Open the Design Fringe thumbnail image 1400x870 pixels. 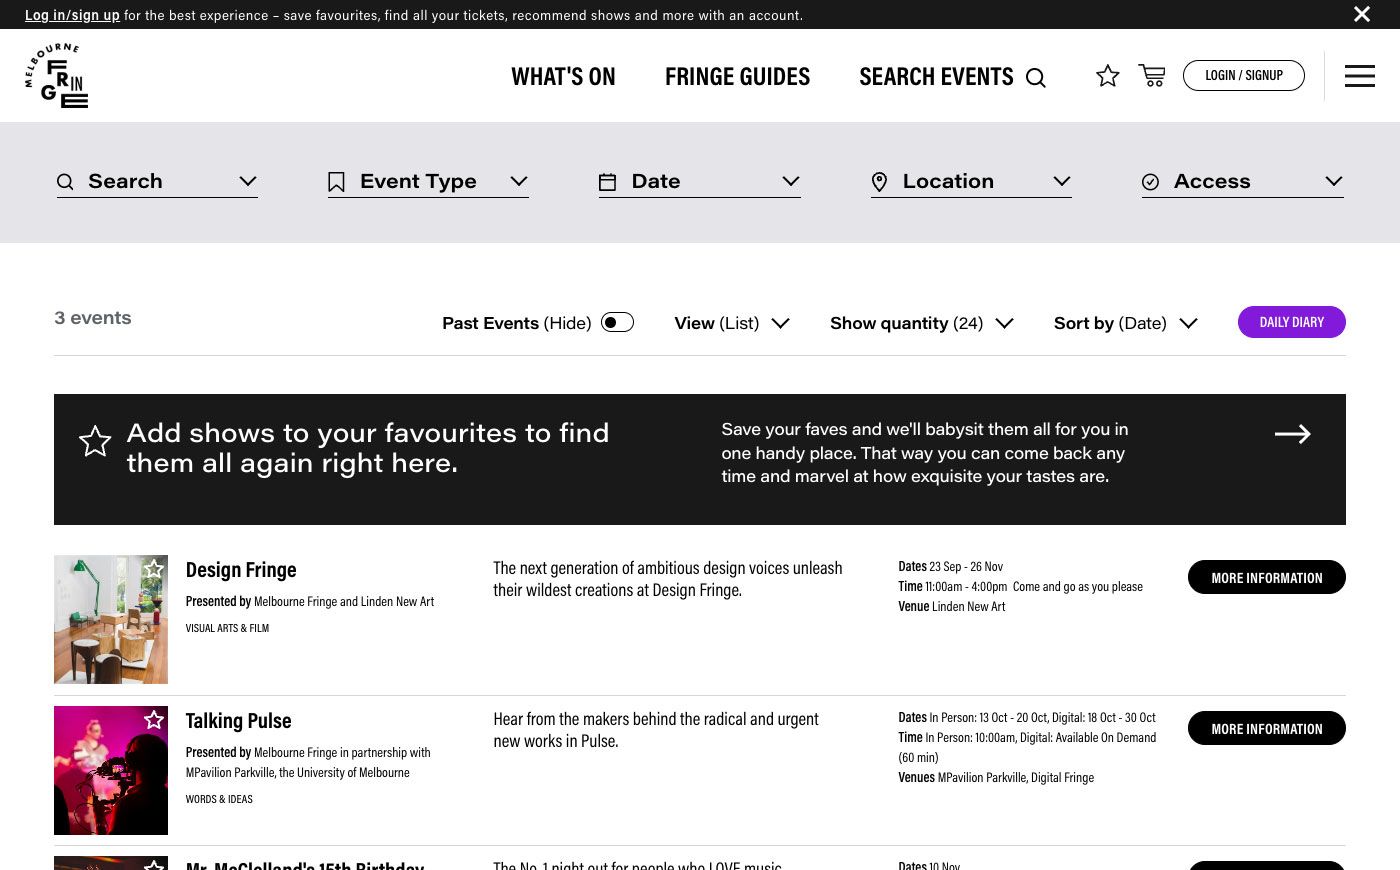(111, 620)
